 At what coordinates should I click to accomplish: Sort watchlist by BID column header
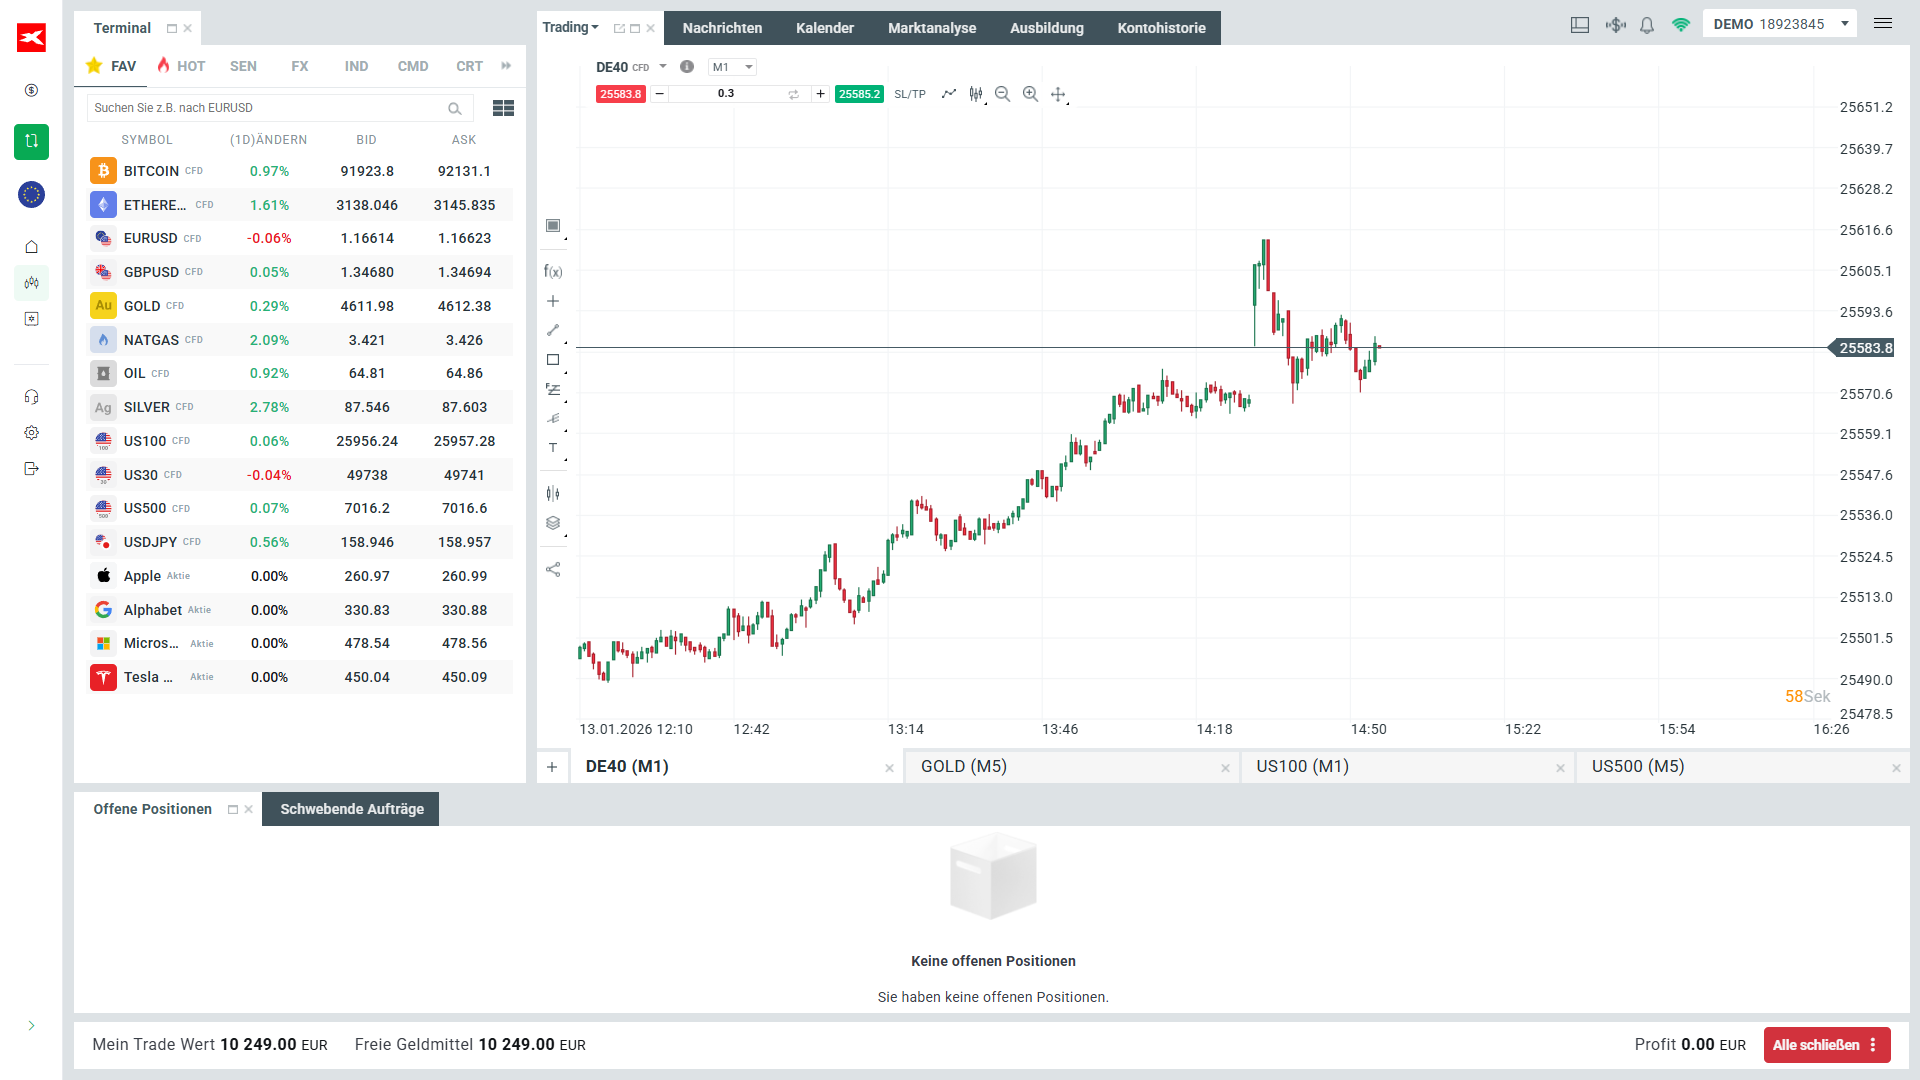pos(367,140)
